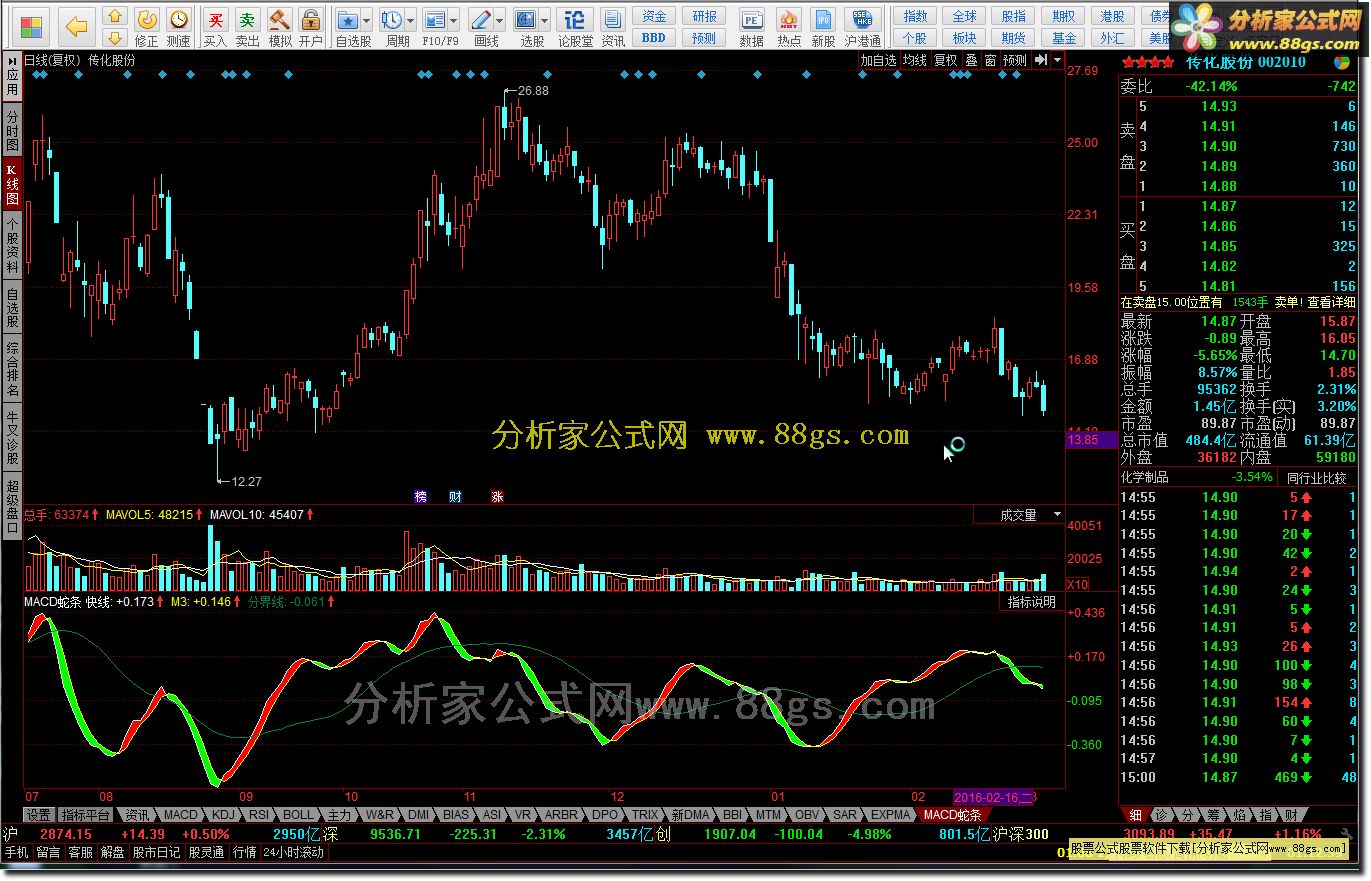Click the 查看详细 link
Screen dimensions: 1371x881
coord(1332,302)
